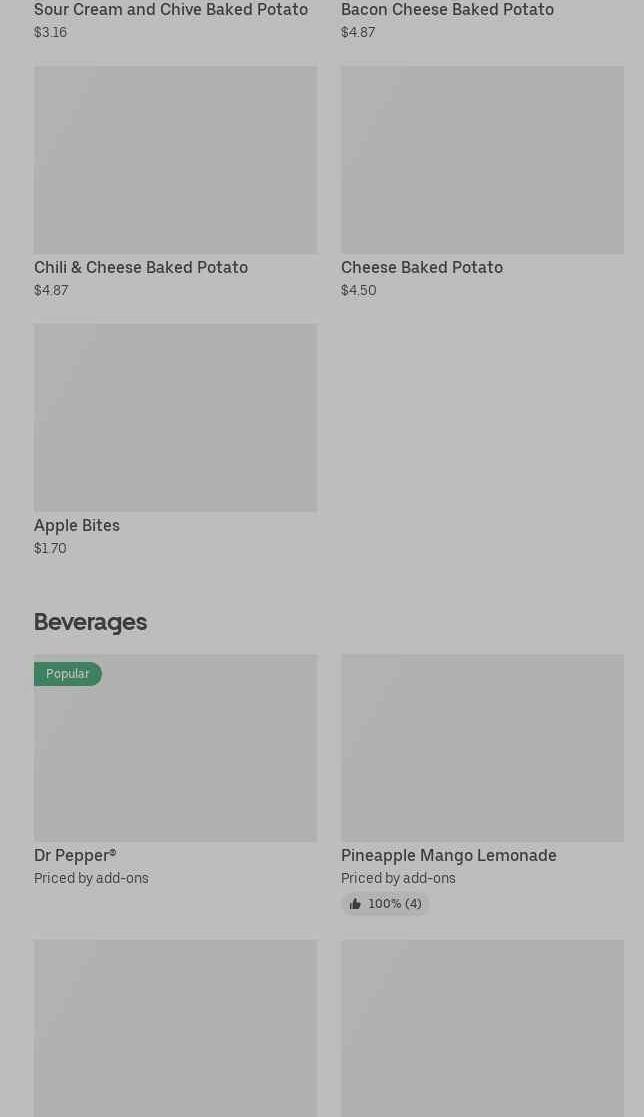Open the Chili & Cheese Baked Potato photo
The image size is (644, 1117).
click(x=175, y=160)
